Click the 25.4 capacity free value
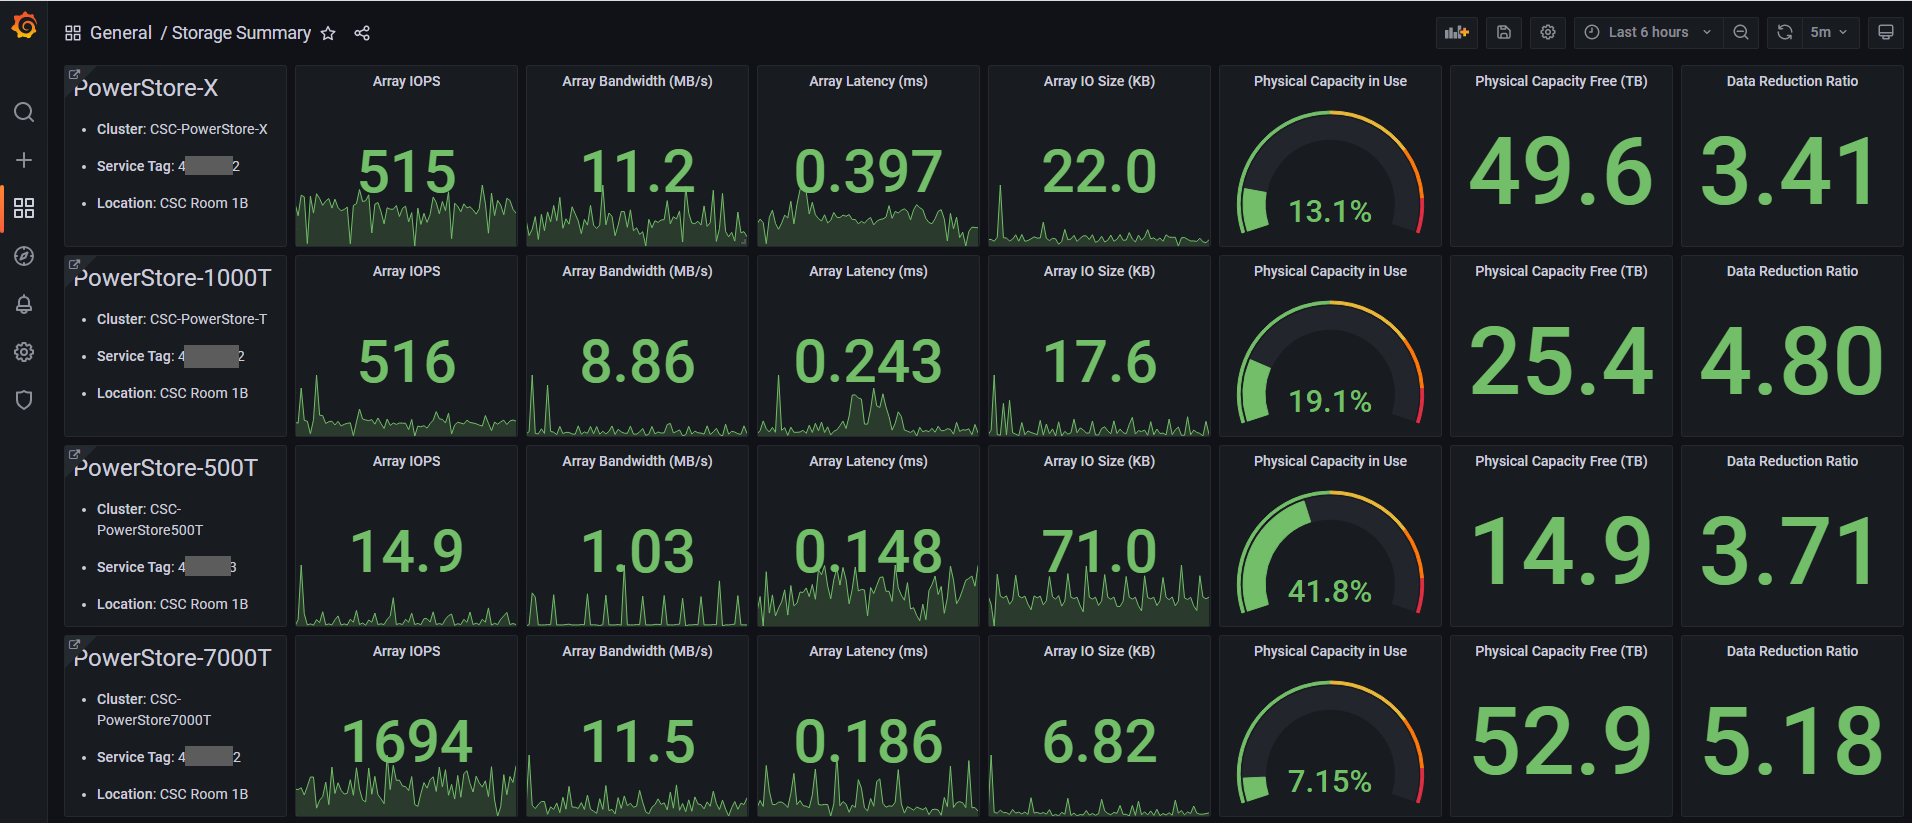 point(1561,362)
